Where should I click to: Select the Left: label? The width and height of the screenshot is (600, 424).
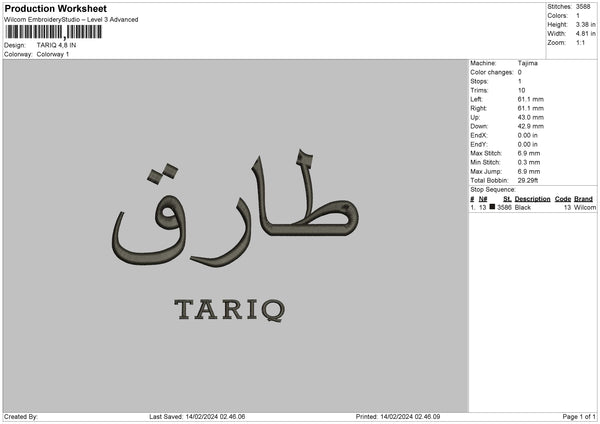click(x=476, y=99)
